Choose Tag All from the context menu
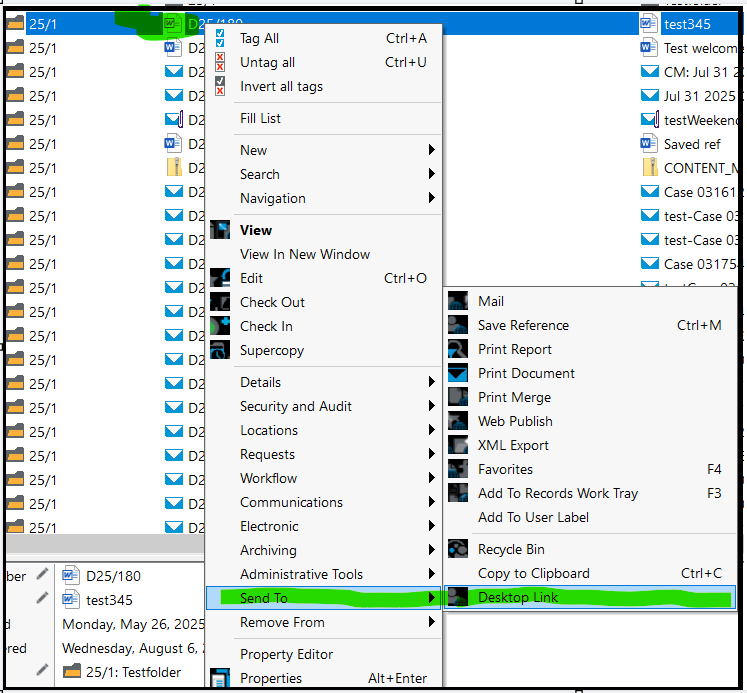 324,38
